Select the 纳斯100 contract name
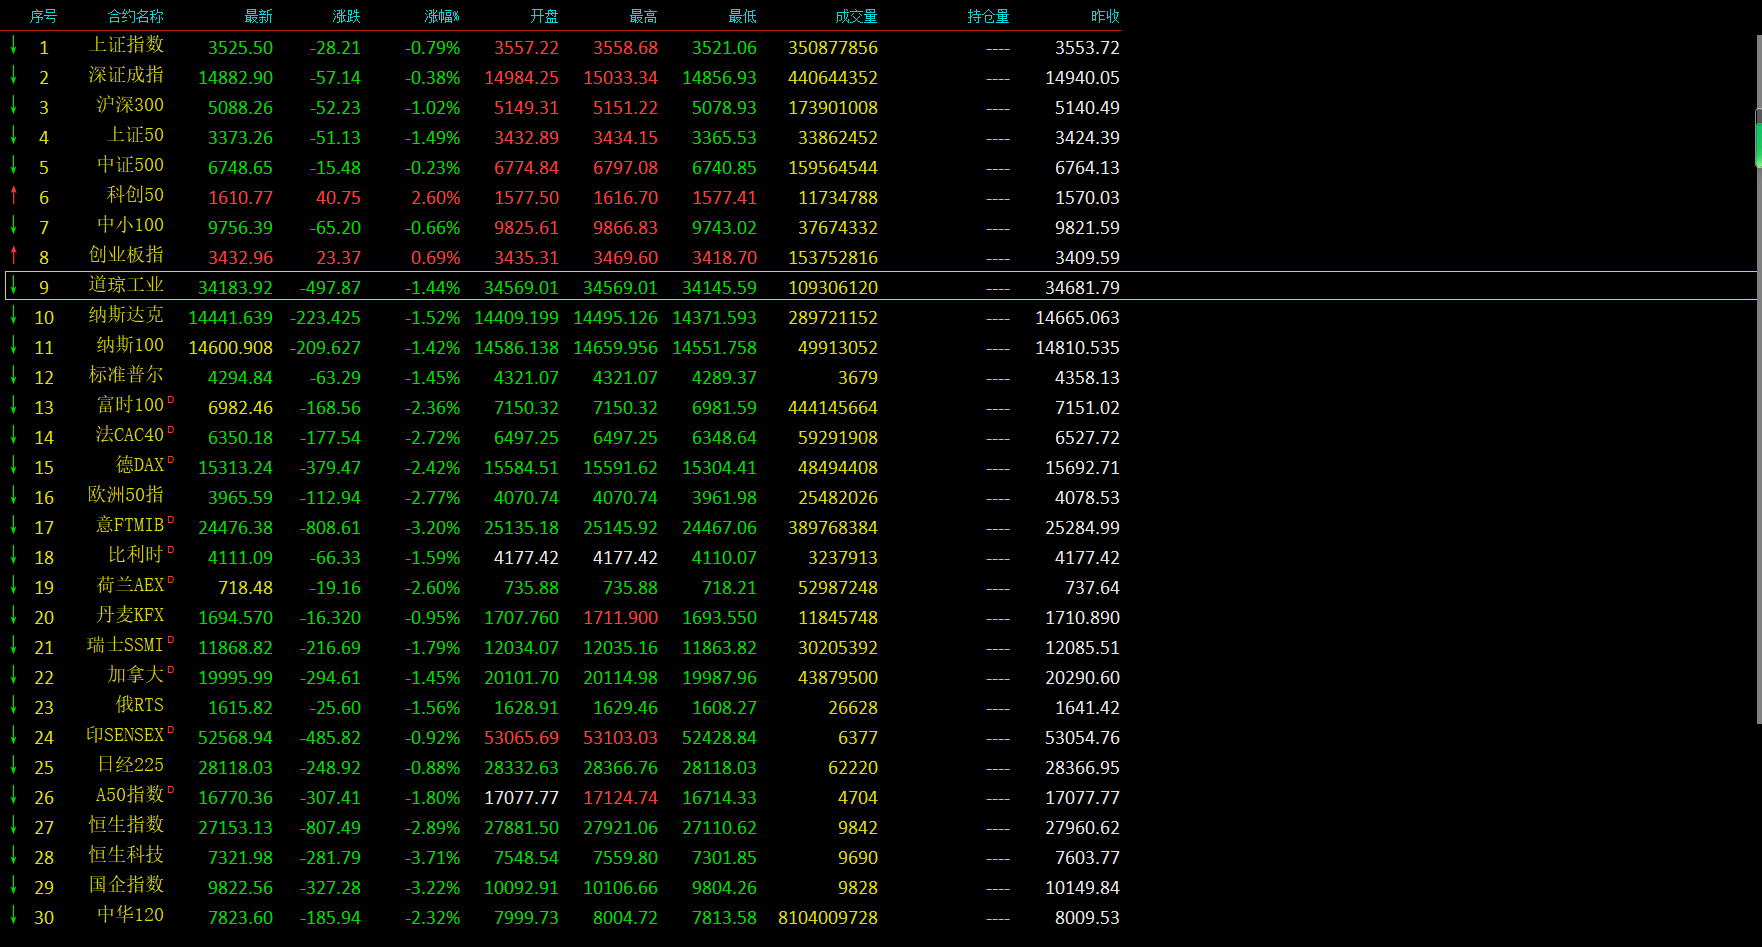 click(x=130, y=345)
